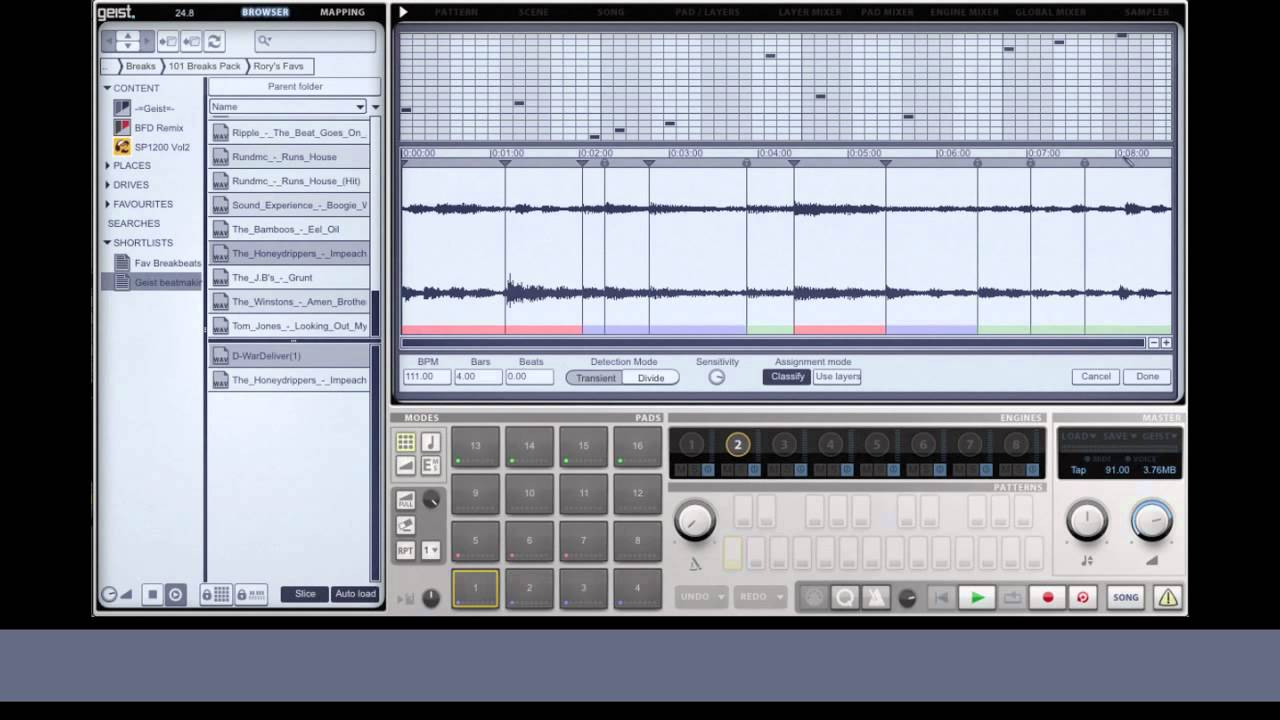Click the Auto load button

tap(355, 594)
